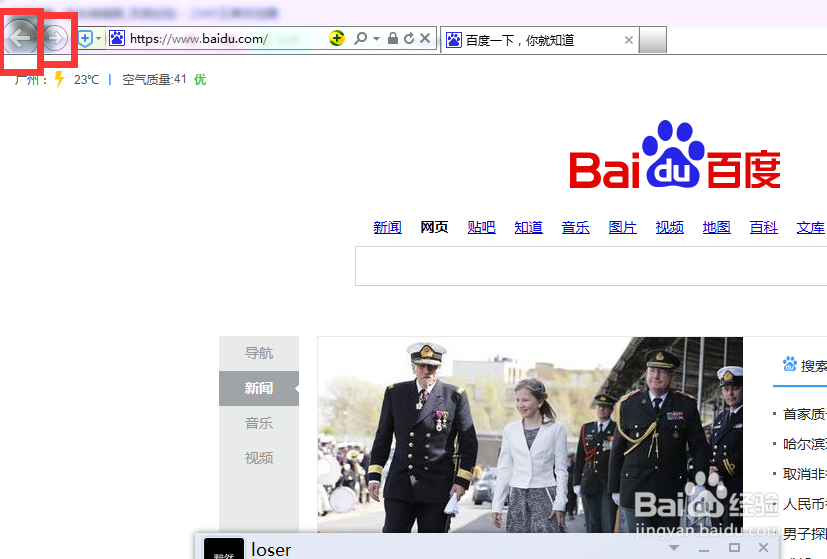This screenshot has height=559, width=827.
Task: Click the loser popup avatar thumbnail
Action: click(x=224, y=548)
